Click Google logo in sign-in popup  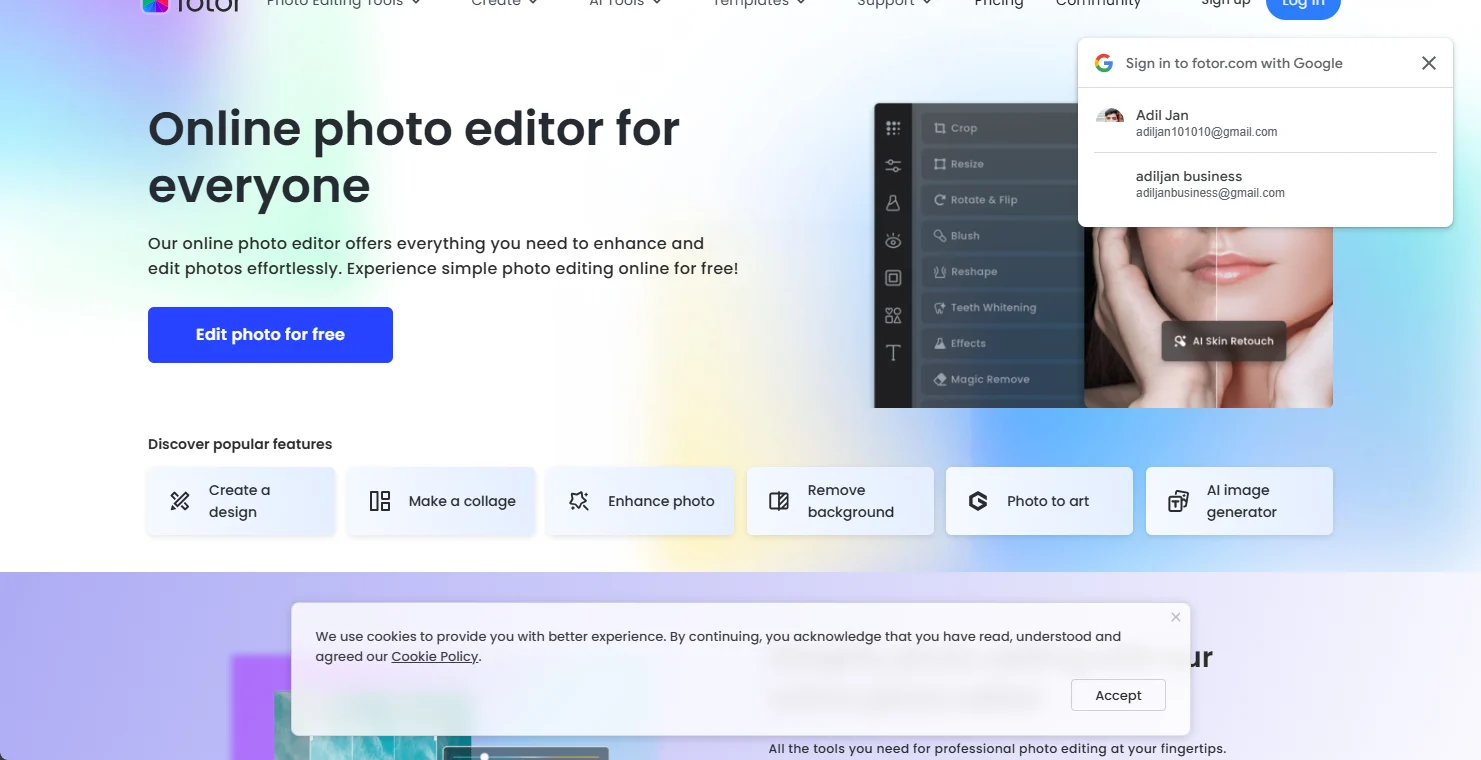(x=1104, y=63)
